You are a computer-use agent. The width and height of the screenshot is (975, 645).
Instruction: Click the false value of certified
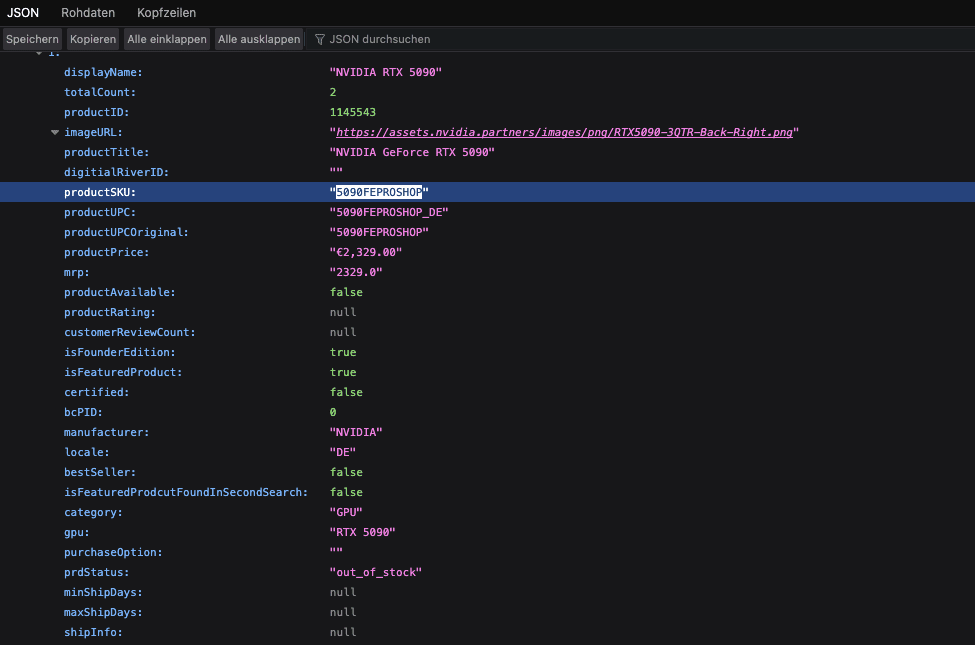pyautogui.click(x=346, y=392)
